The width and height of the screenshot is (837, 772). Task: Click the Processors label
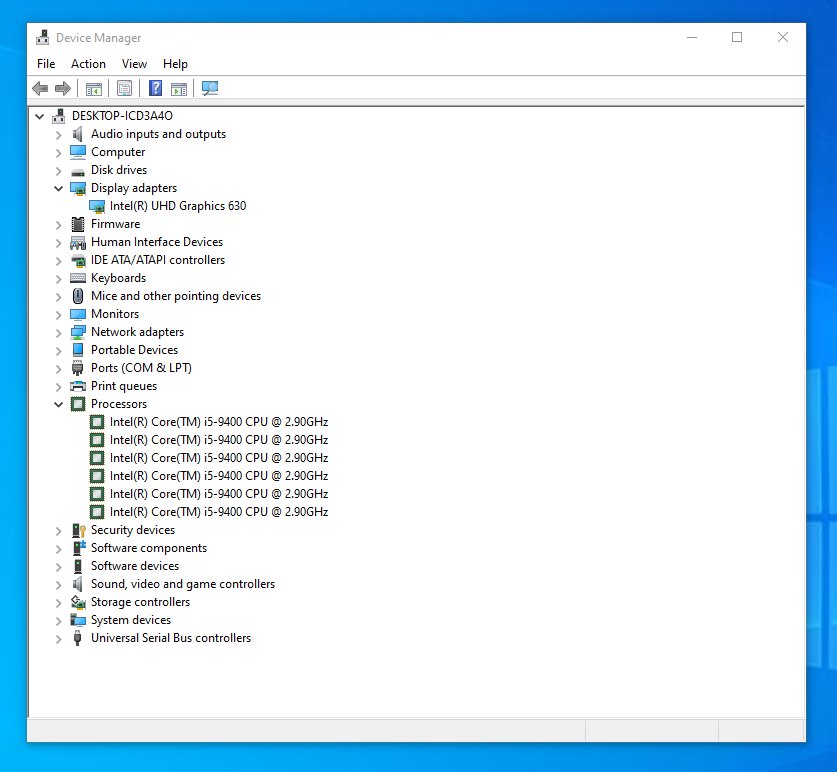click(x=119, y=404)
